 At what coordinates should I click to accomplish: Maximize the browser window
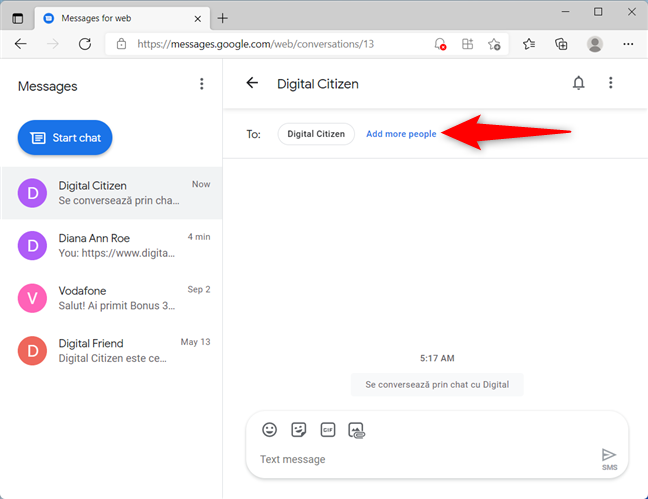click(598, 12)
